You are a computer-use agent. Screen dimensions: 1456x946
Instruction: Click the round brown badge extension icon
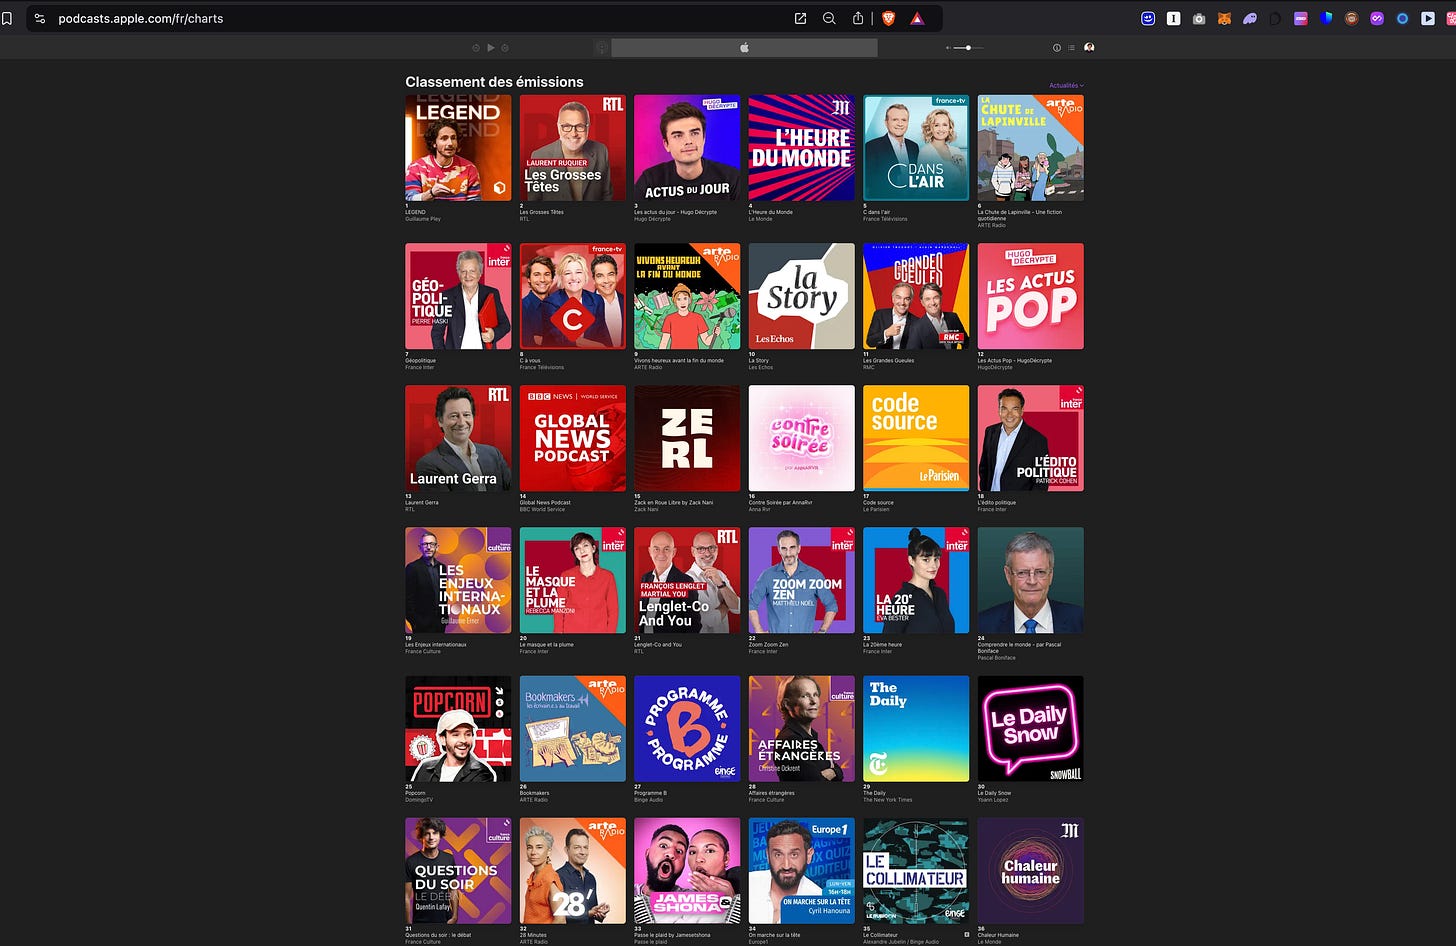pyautogui.click(x=1351, y=18)
